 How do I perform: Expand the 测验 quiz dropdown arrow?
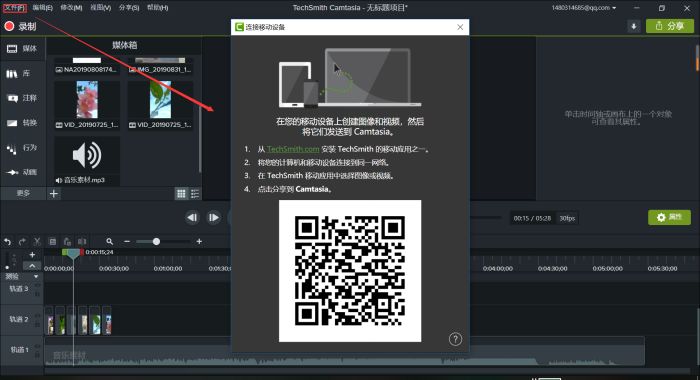click(36, 277)
